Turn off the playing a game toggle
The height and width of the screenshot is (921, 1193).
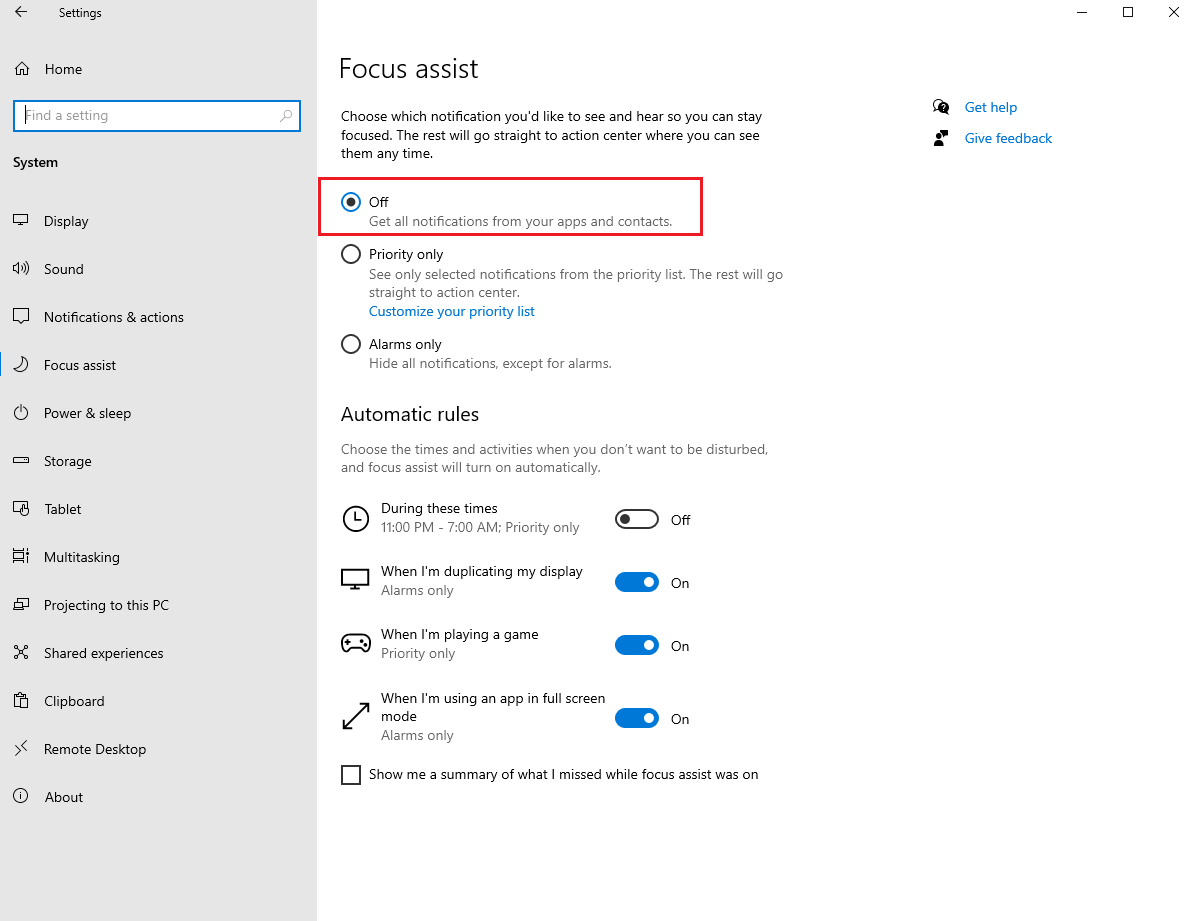click(637, 646)
